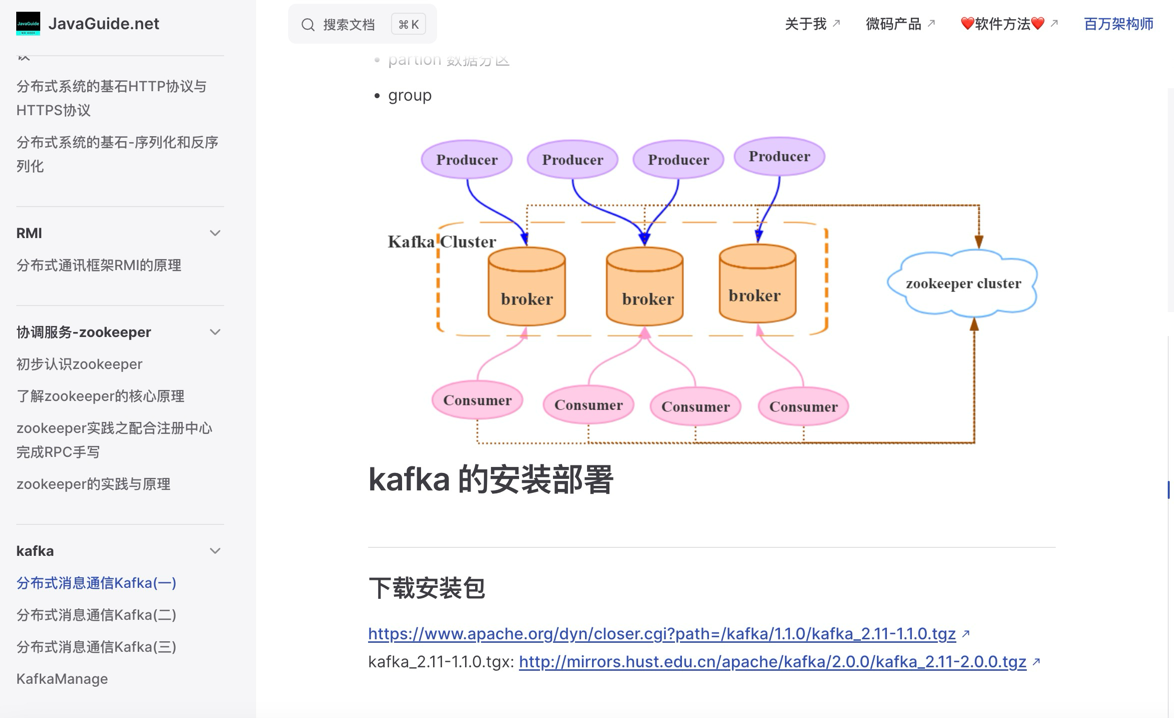1174x718 pixels.
Task: Click the kafka_2.11-1.1.0.tgx label text
Action: [440, 662]
